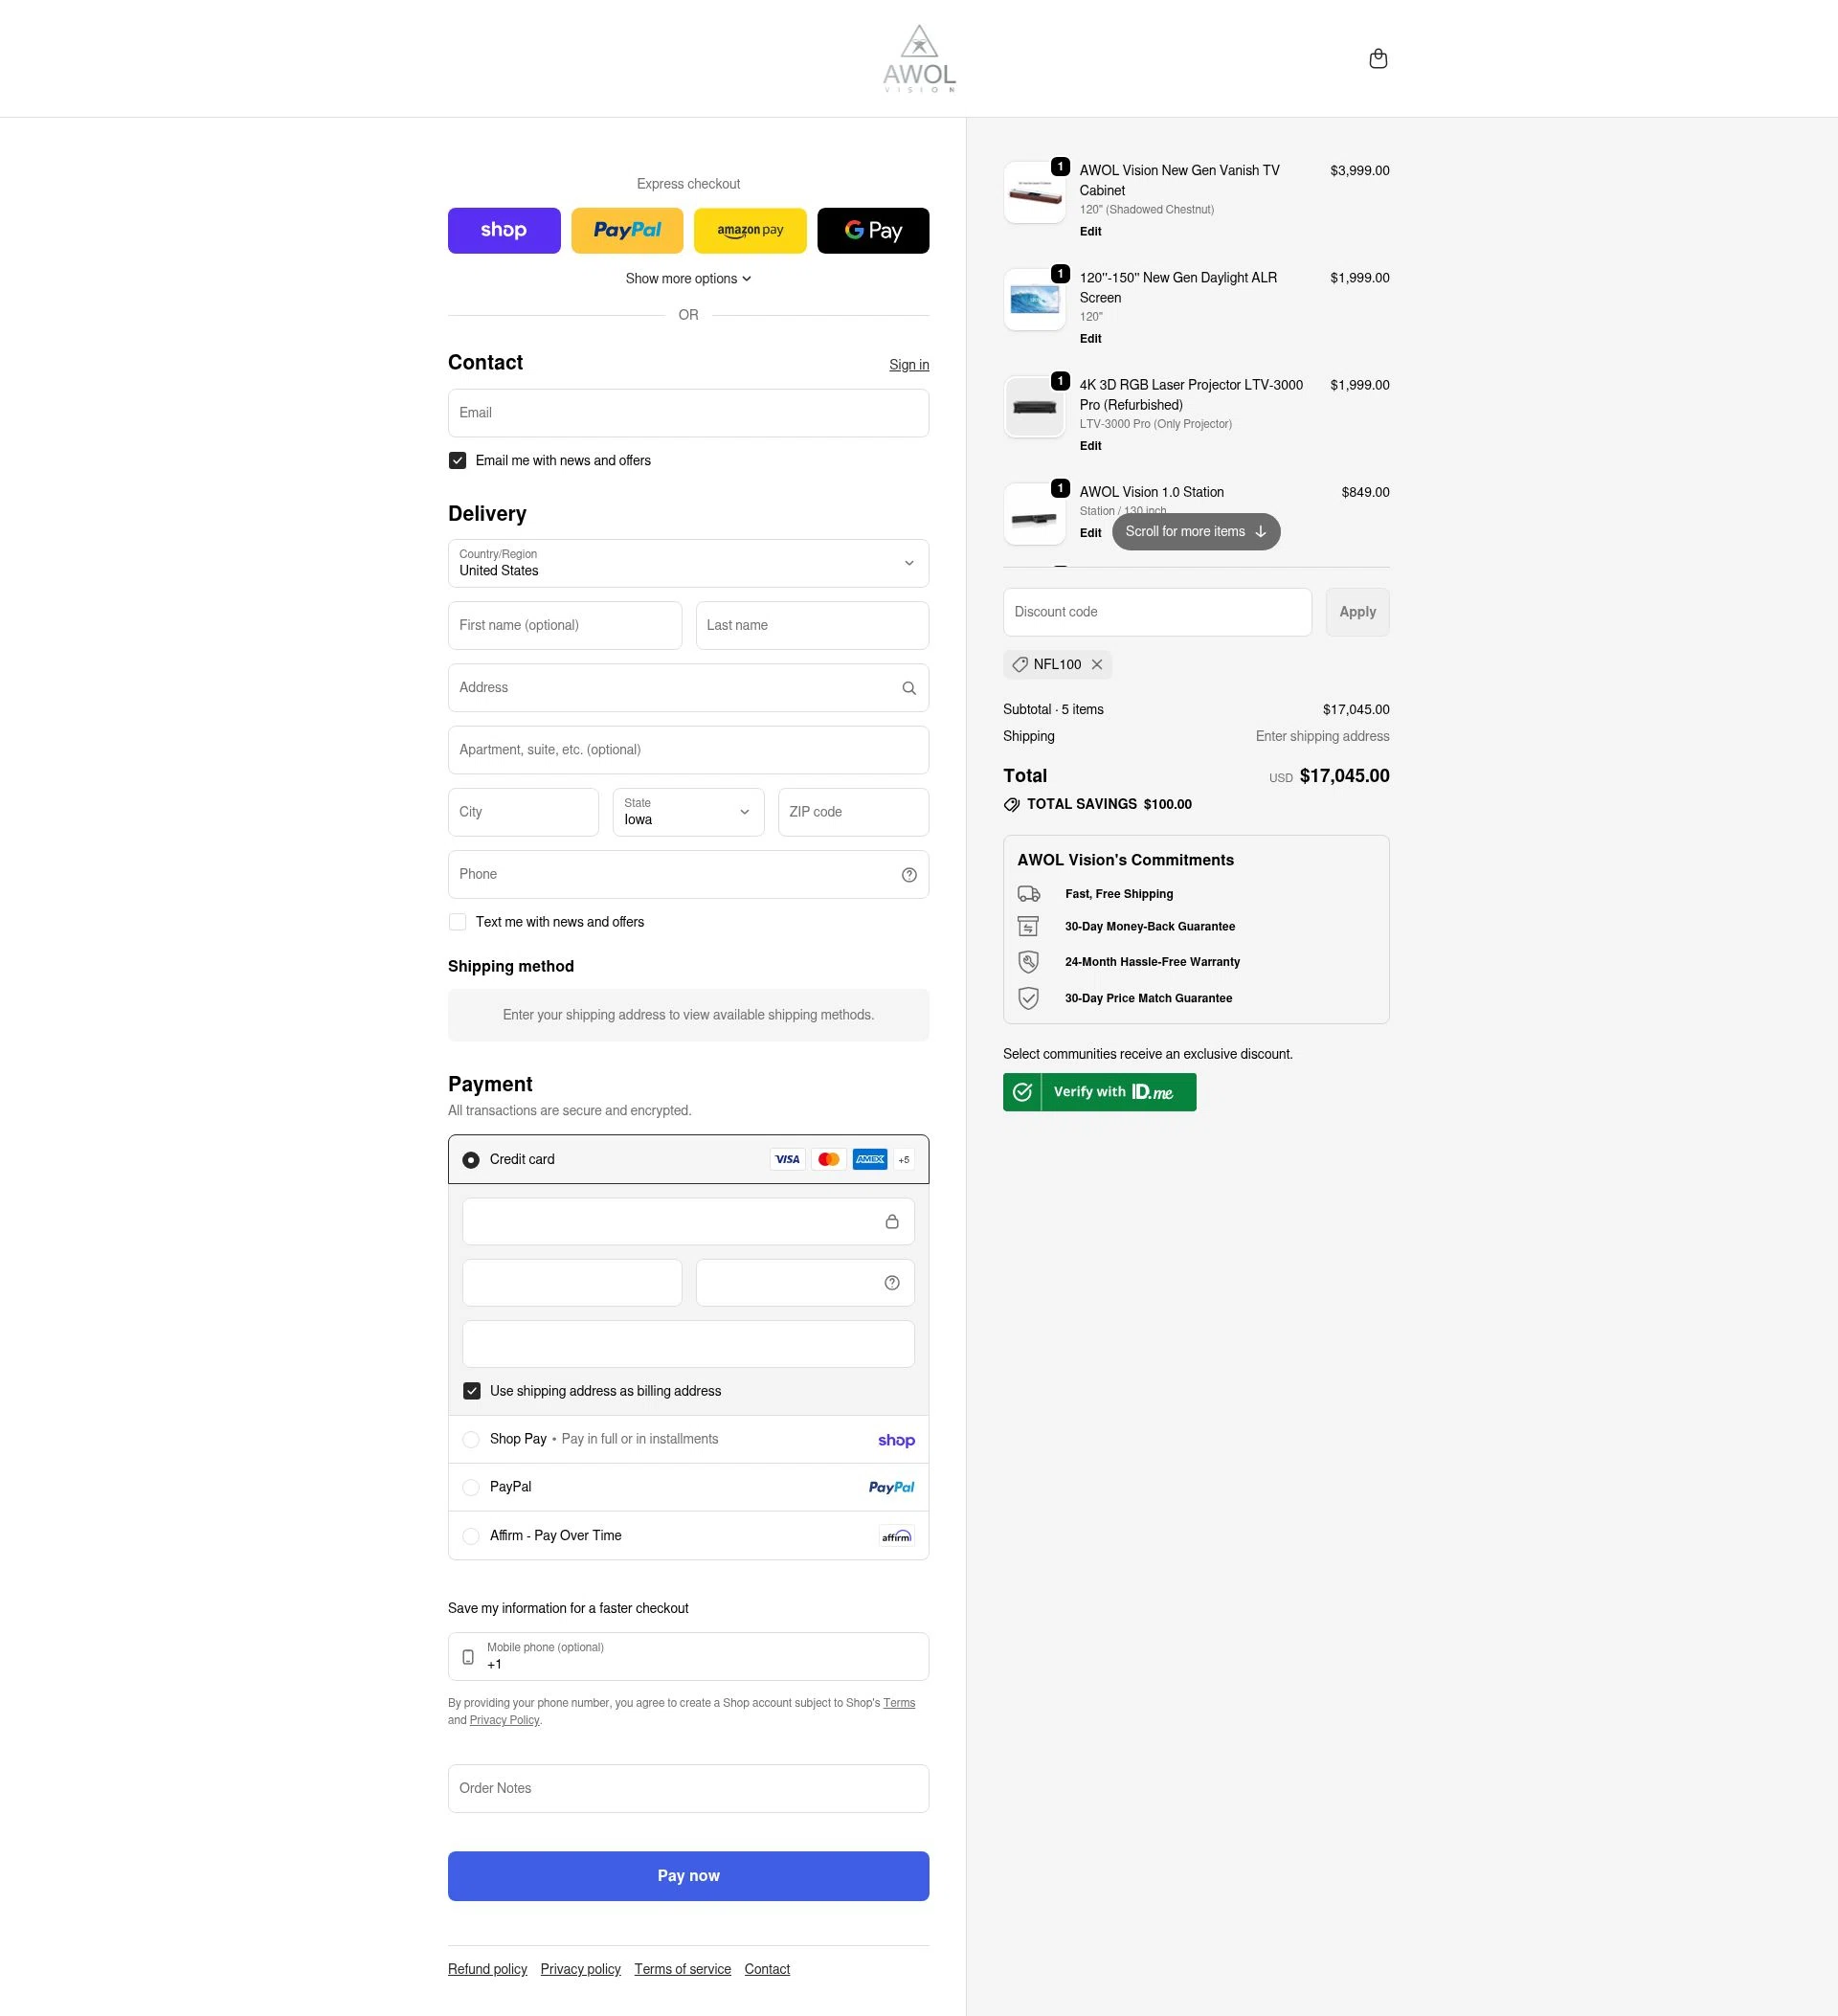Open the Refund policy link

click(487, 1969)
